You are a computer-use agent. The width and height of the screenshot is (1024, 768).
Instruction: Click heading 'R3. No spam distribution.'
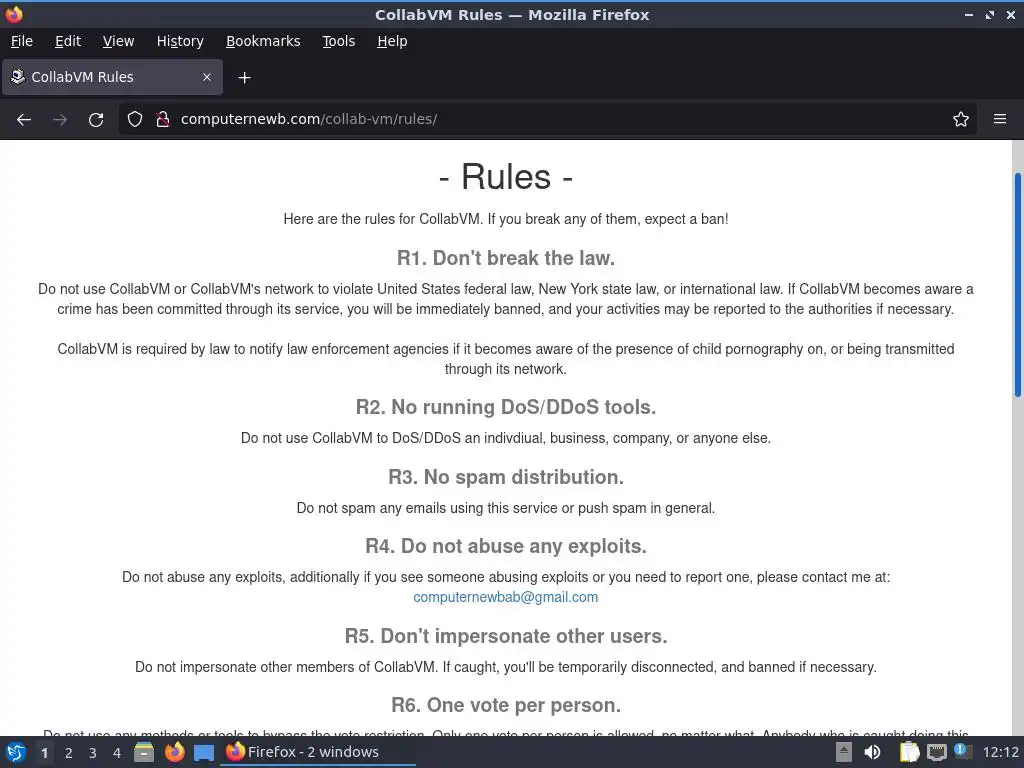pyautogui.click(x=505, y=477)
